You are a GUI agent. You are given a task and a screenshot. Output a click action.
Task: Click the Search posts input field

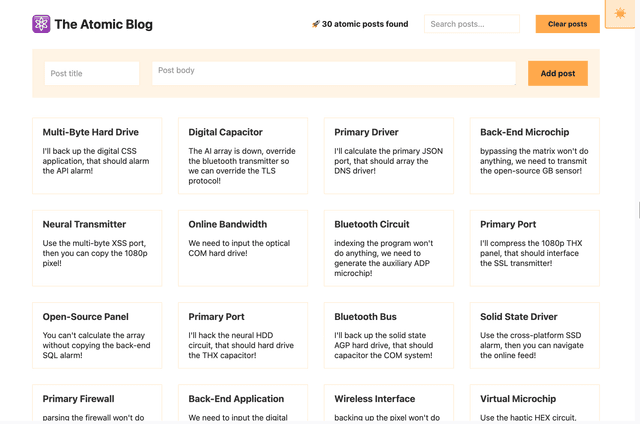point(471,24)
